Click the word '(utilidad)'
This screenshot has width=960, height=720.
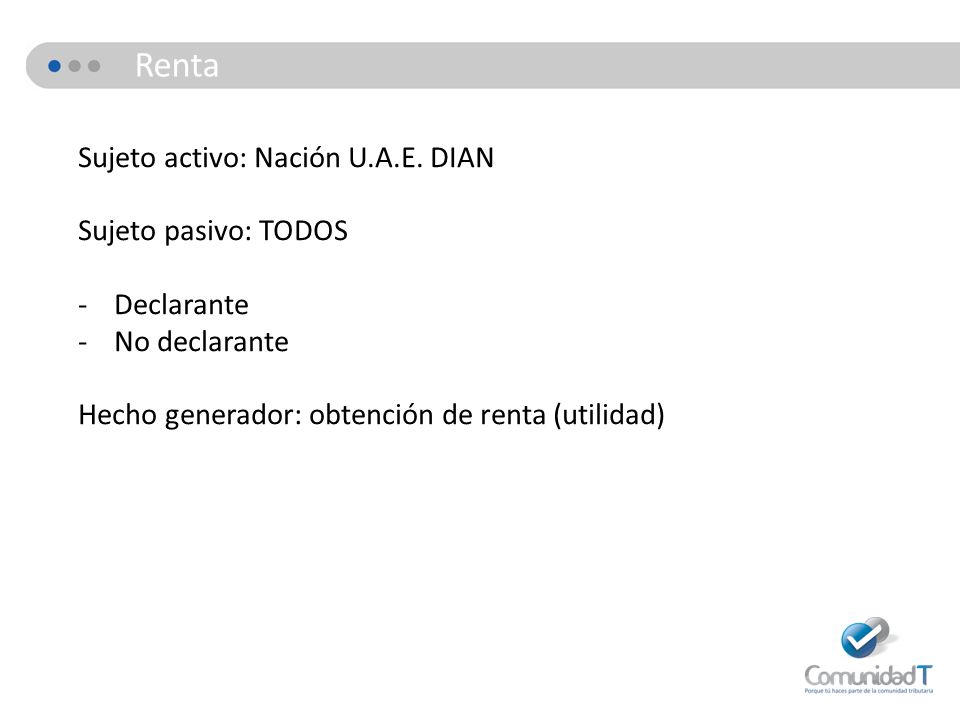609,415
